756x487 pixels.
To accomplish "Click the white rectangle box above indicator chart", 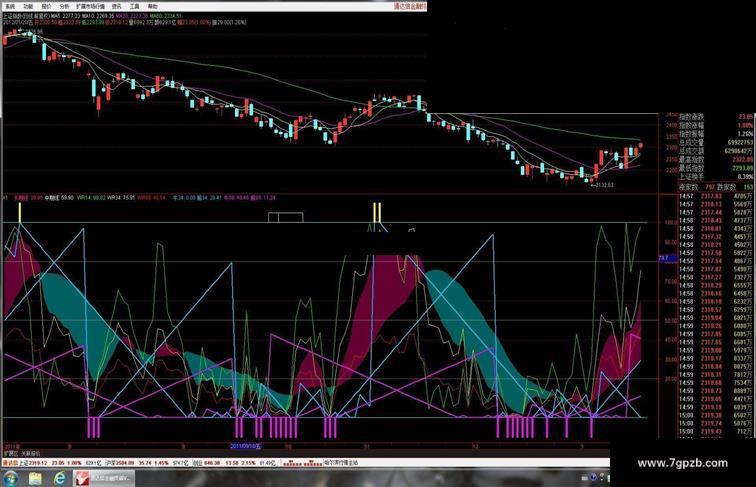I will pyautogui.click(x=286, y=217).
